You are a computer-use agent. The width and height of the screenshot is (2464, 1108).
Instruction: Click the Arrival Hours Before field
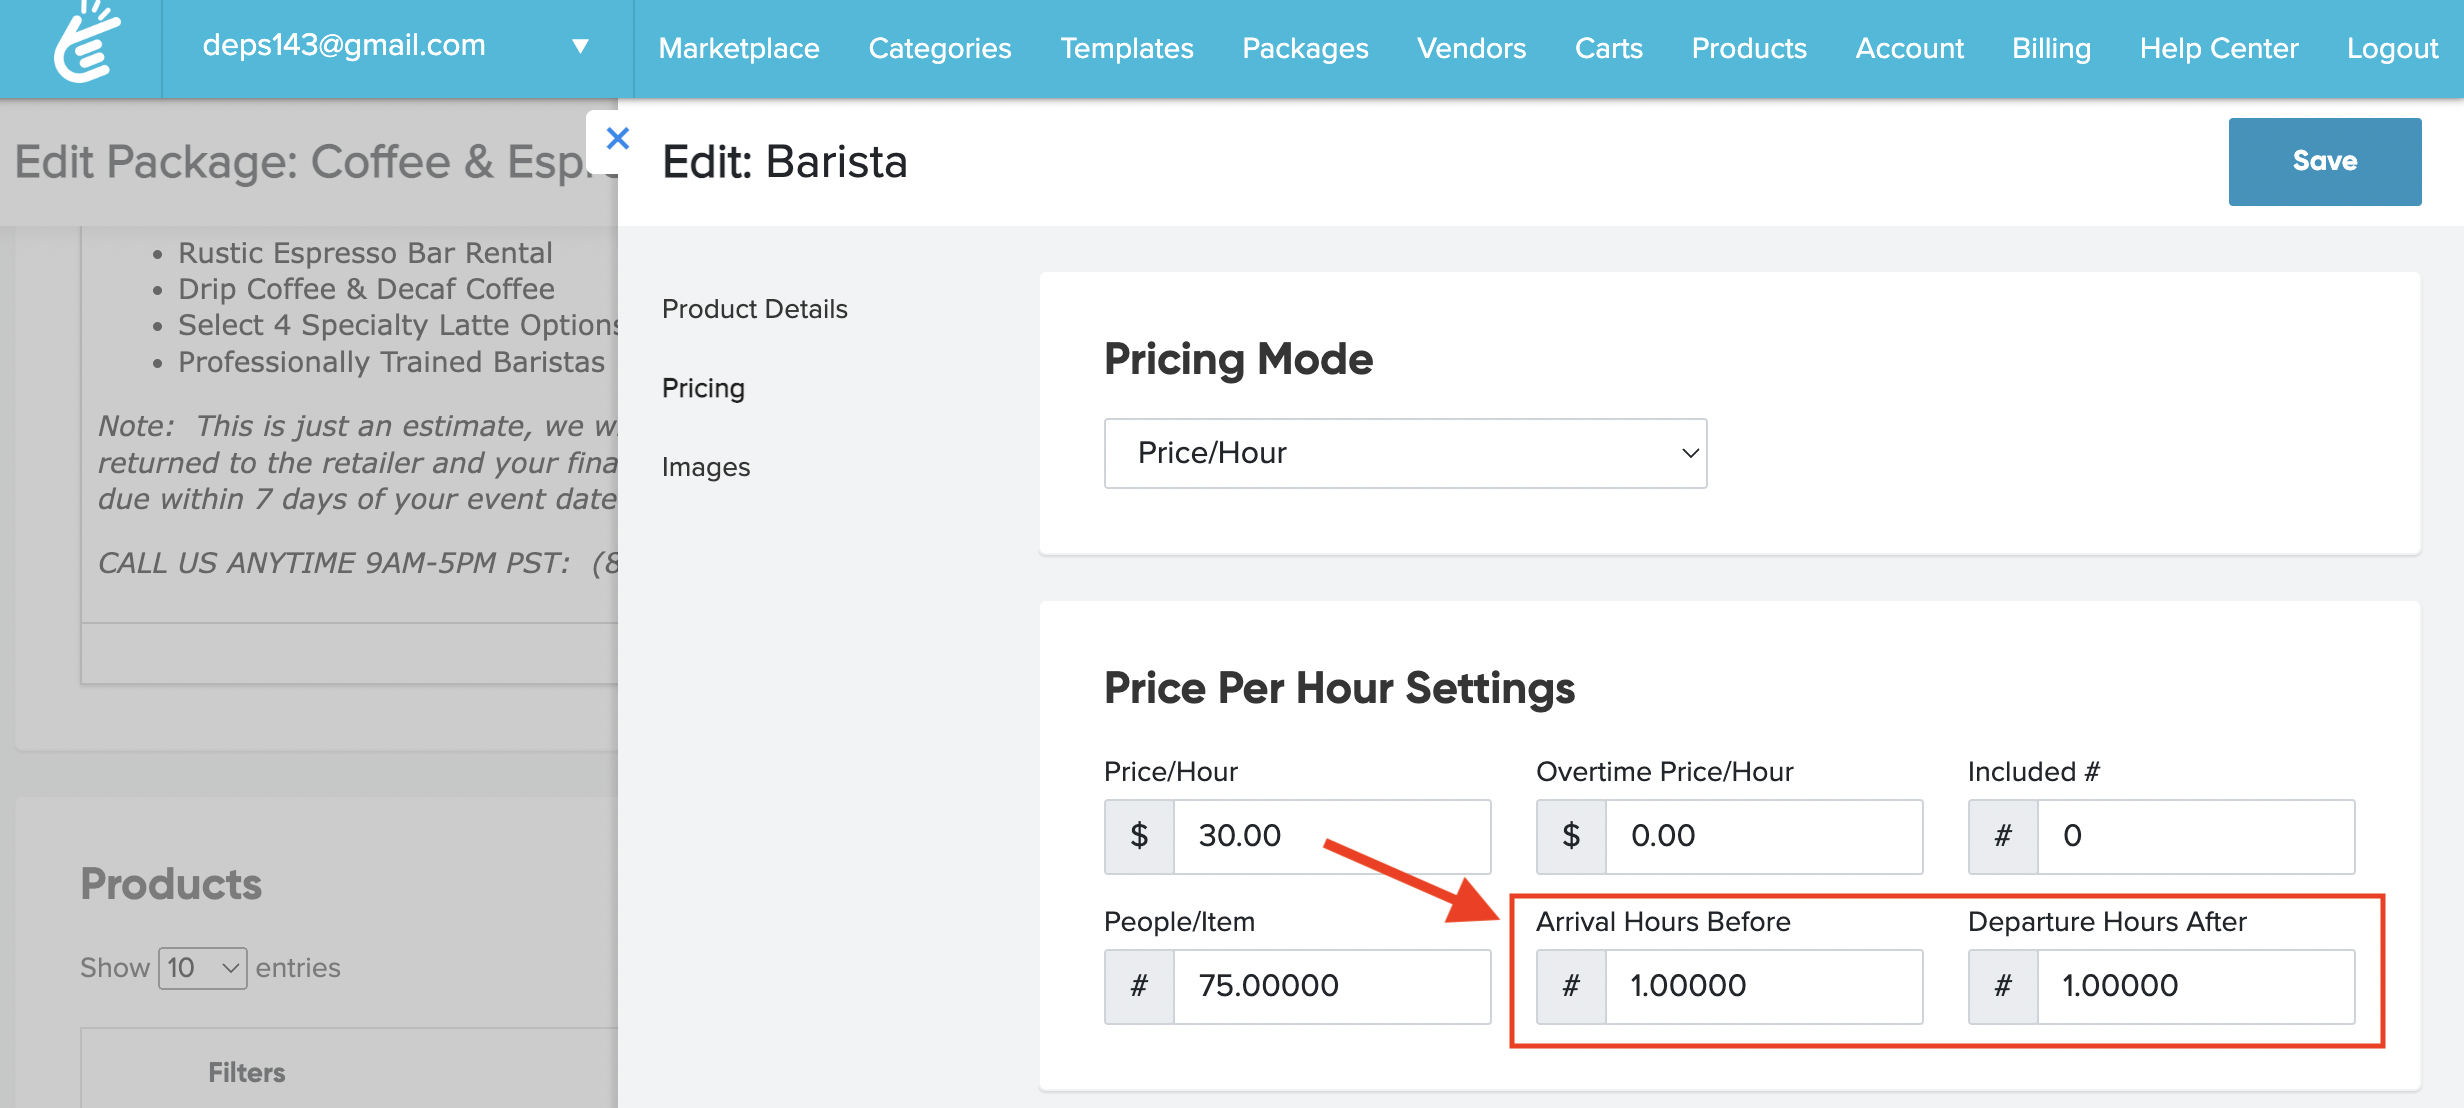tap(1762, 986)
